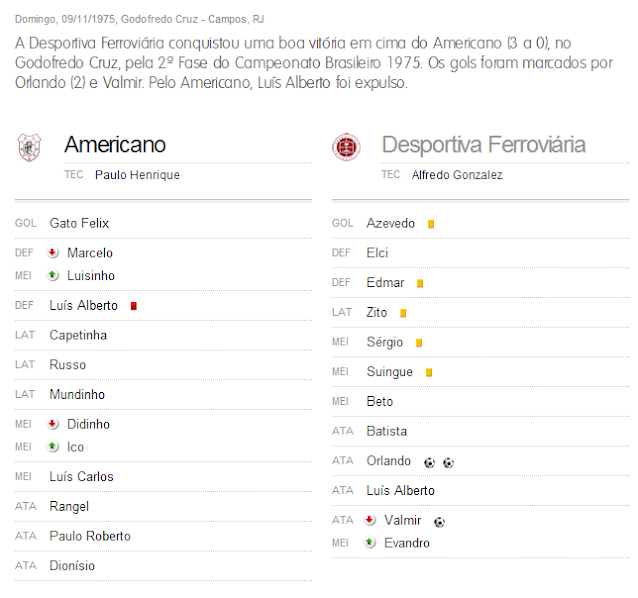
Task: Click red card next to Luís Alberto
Action: [133, 306]
